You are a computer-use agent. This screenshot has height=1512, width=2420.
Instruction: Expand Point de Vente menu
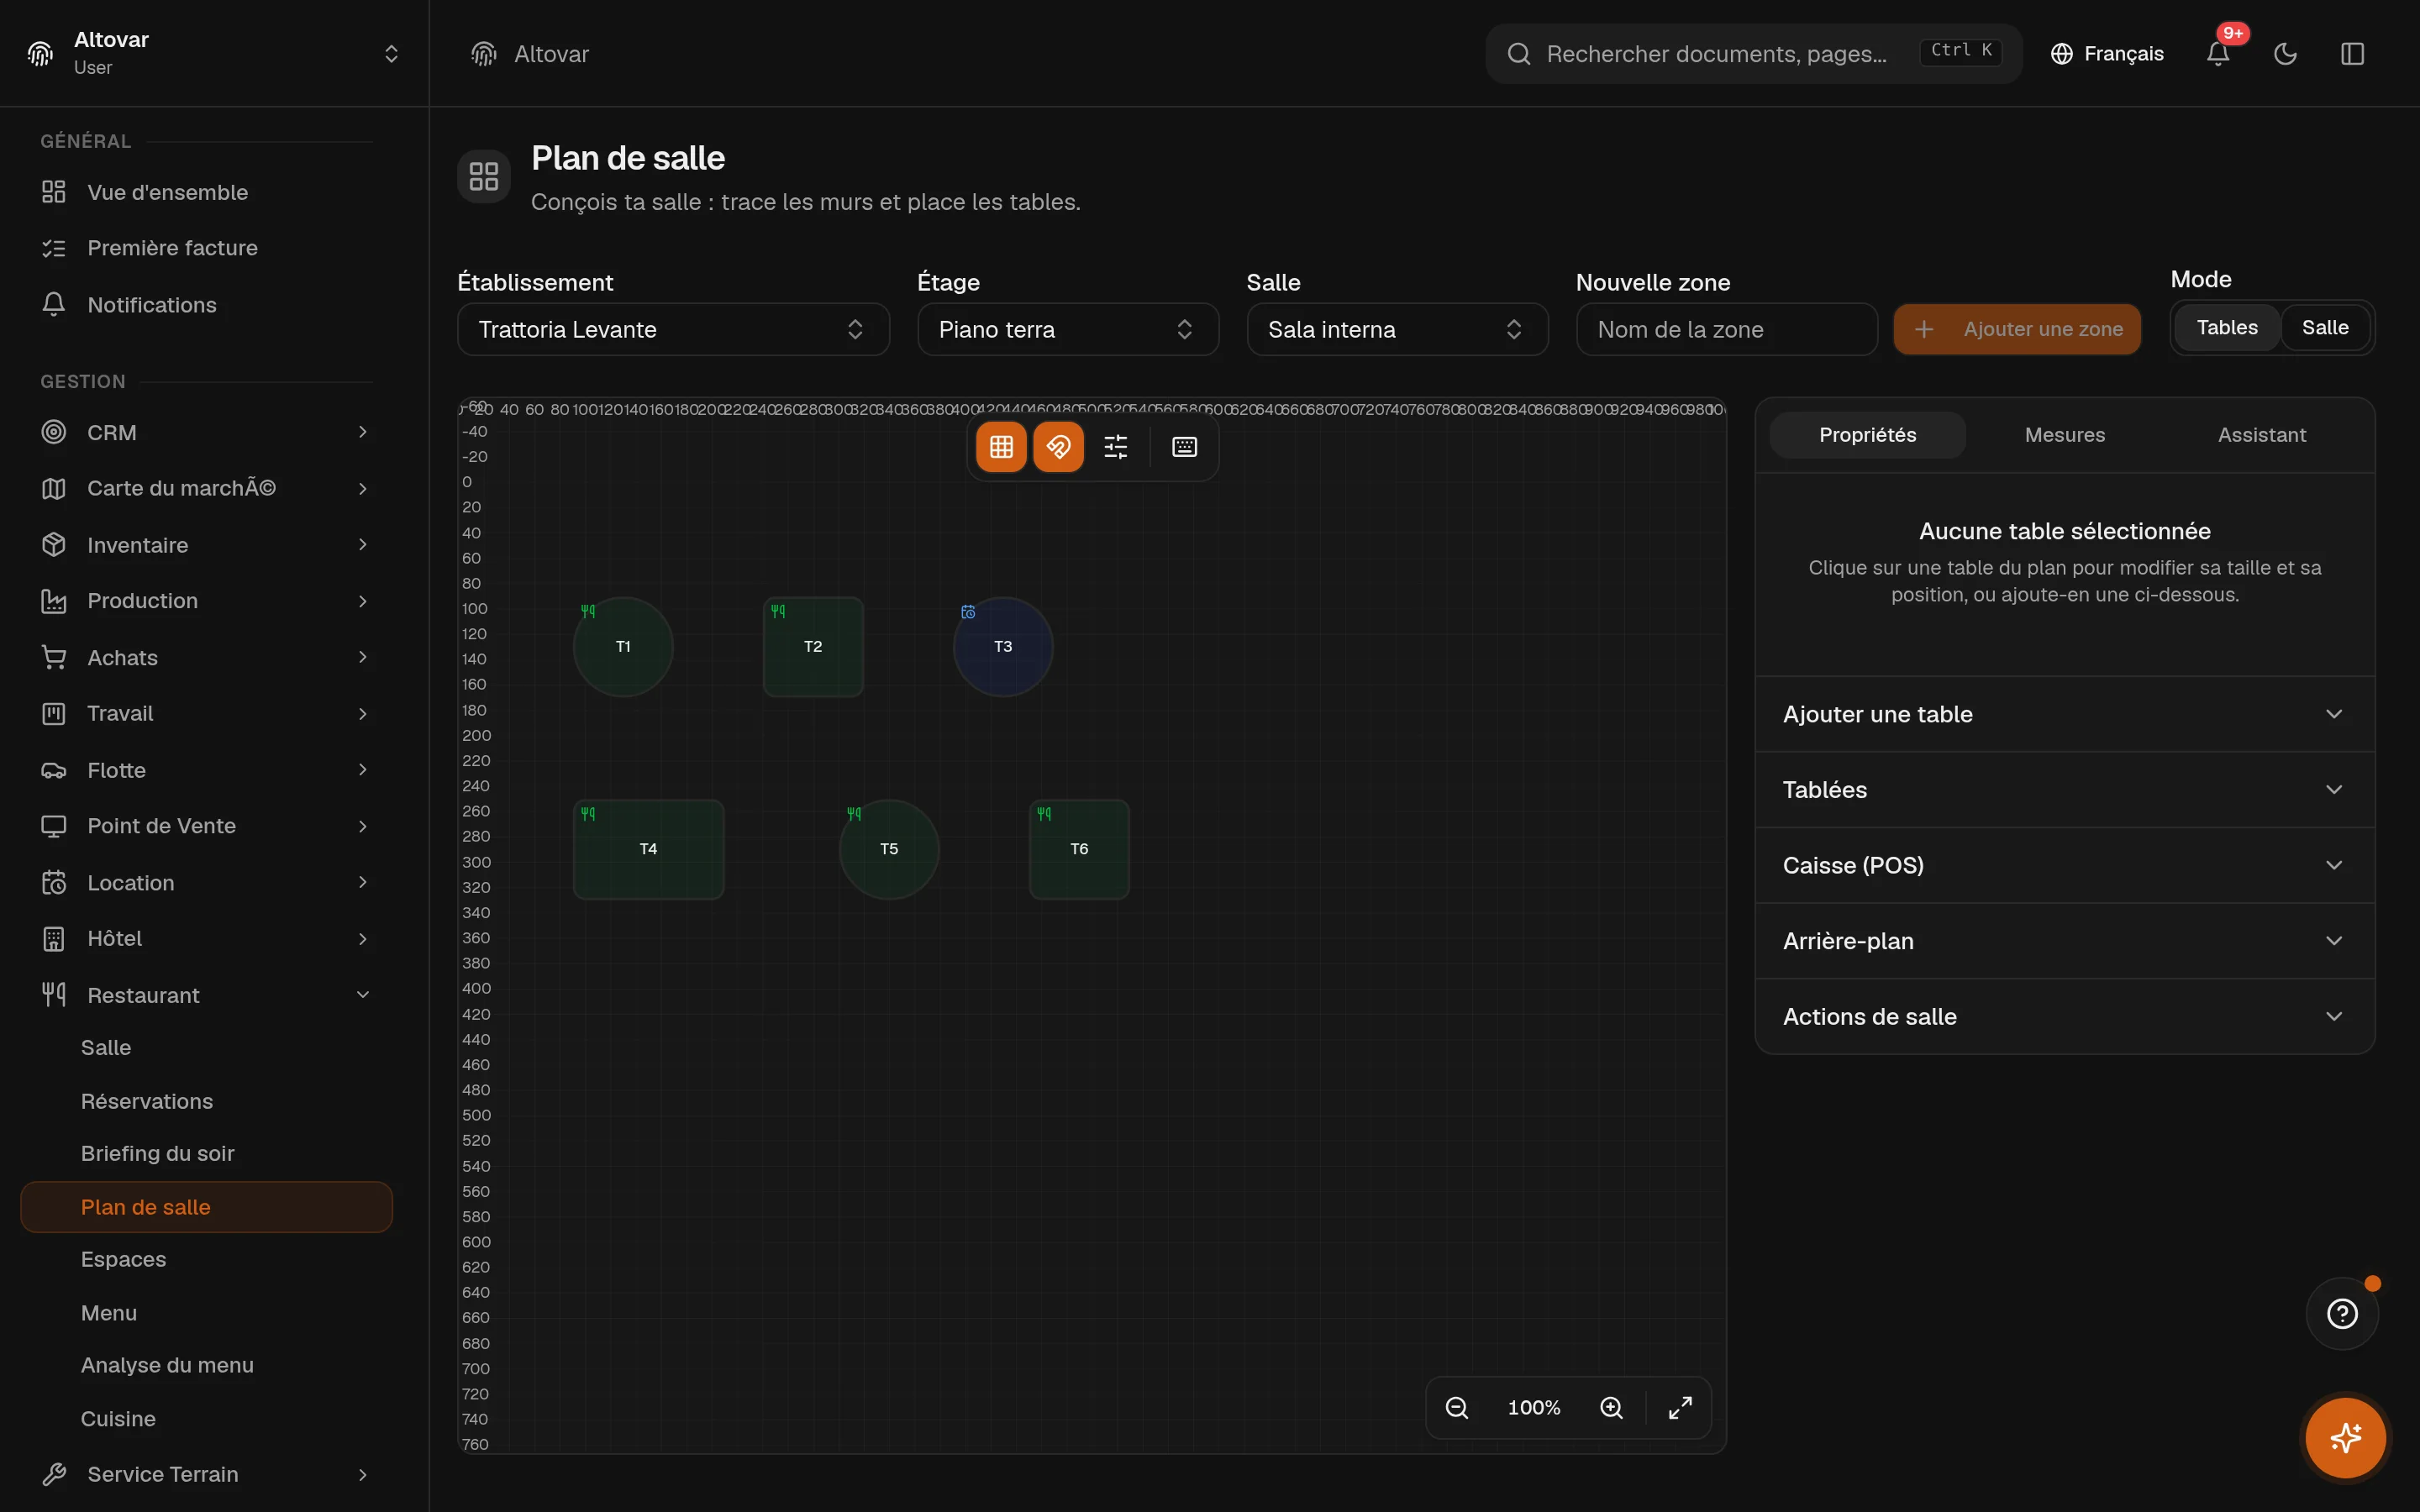[206, 826]
